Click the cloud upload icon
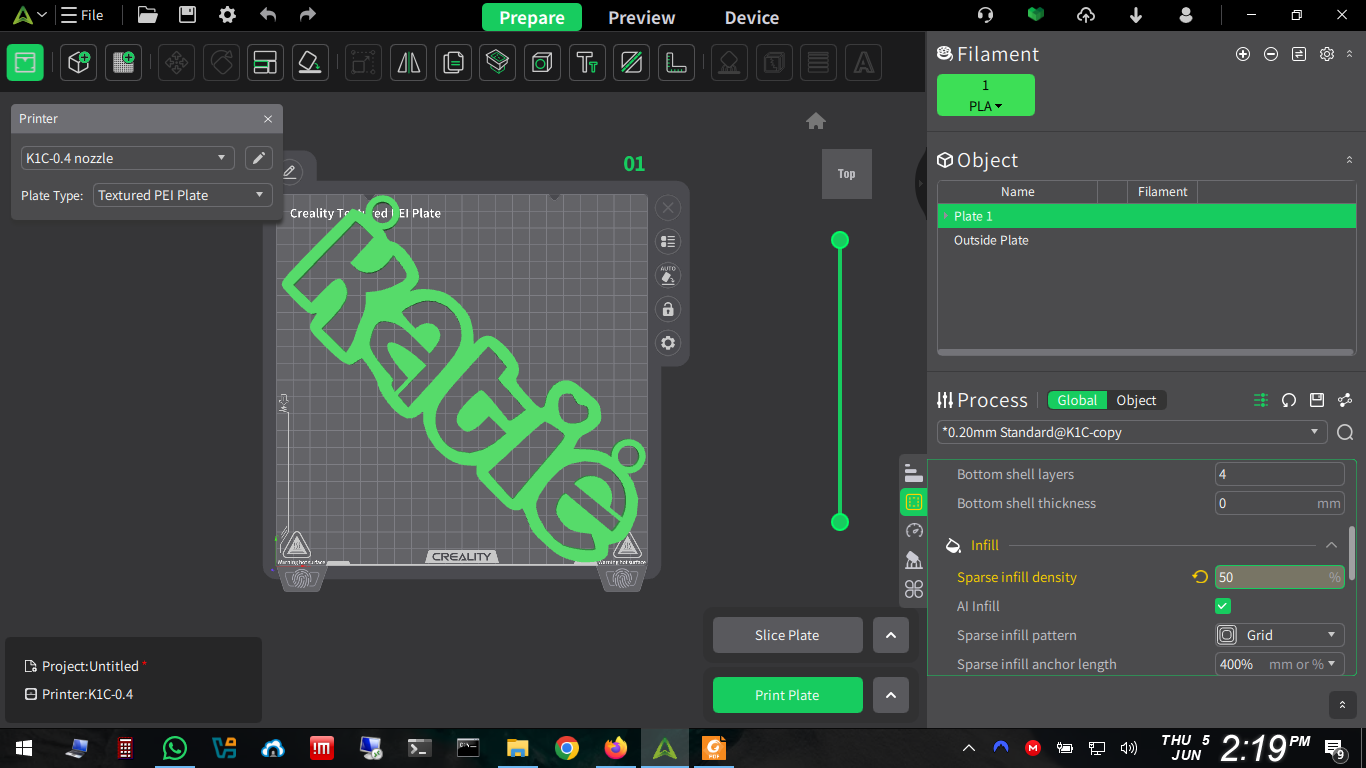Screen dimensions: 1366x768 pos(1086,15)
